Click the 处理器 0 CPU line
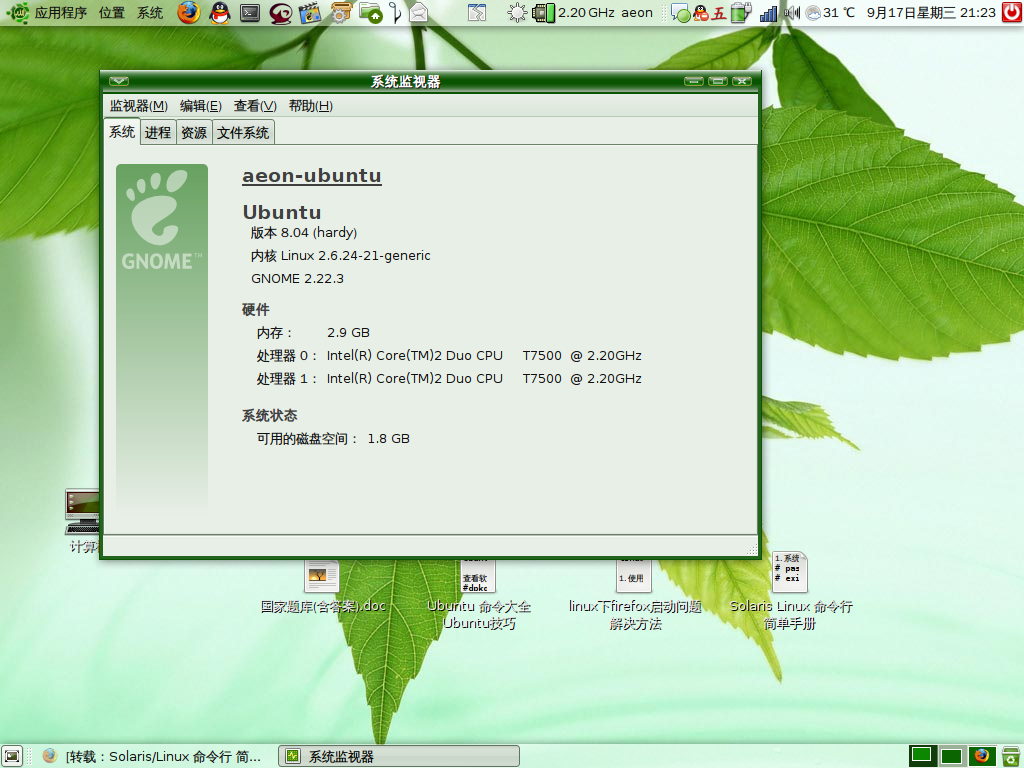 click(x=449, y=355)
